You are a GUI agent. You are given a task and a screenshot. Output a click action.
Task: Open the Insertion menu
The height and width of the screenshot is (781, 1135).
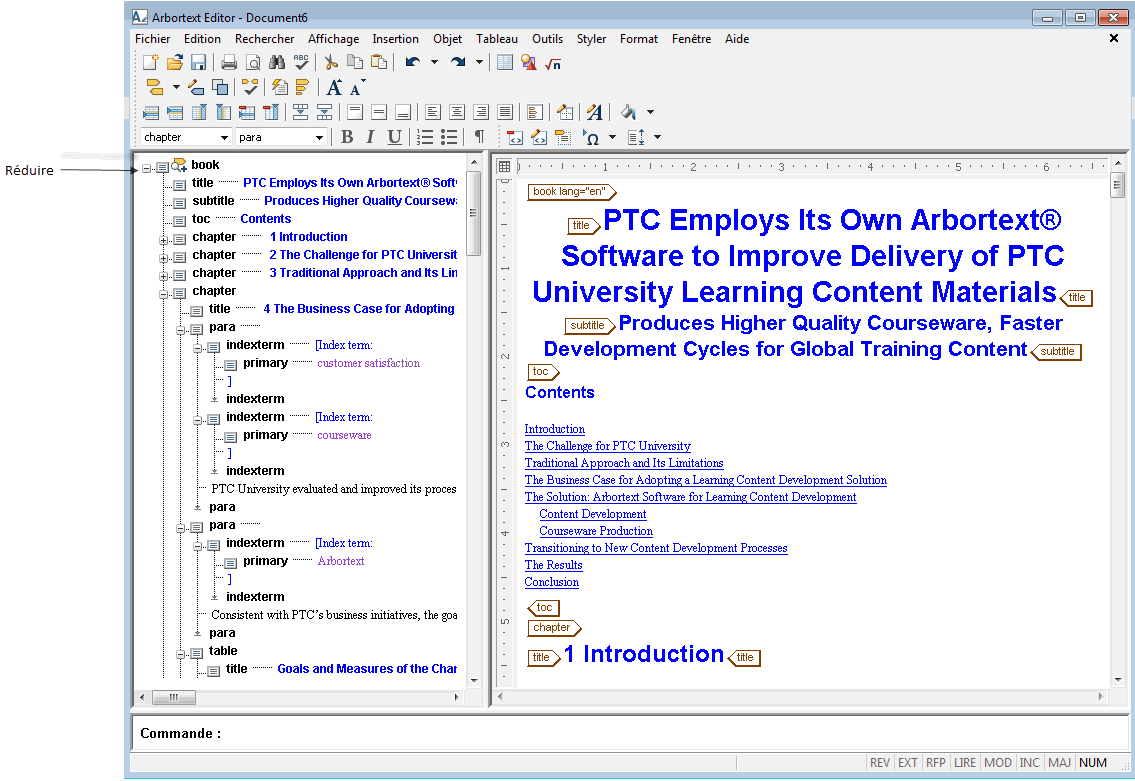(395, 39)
